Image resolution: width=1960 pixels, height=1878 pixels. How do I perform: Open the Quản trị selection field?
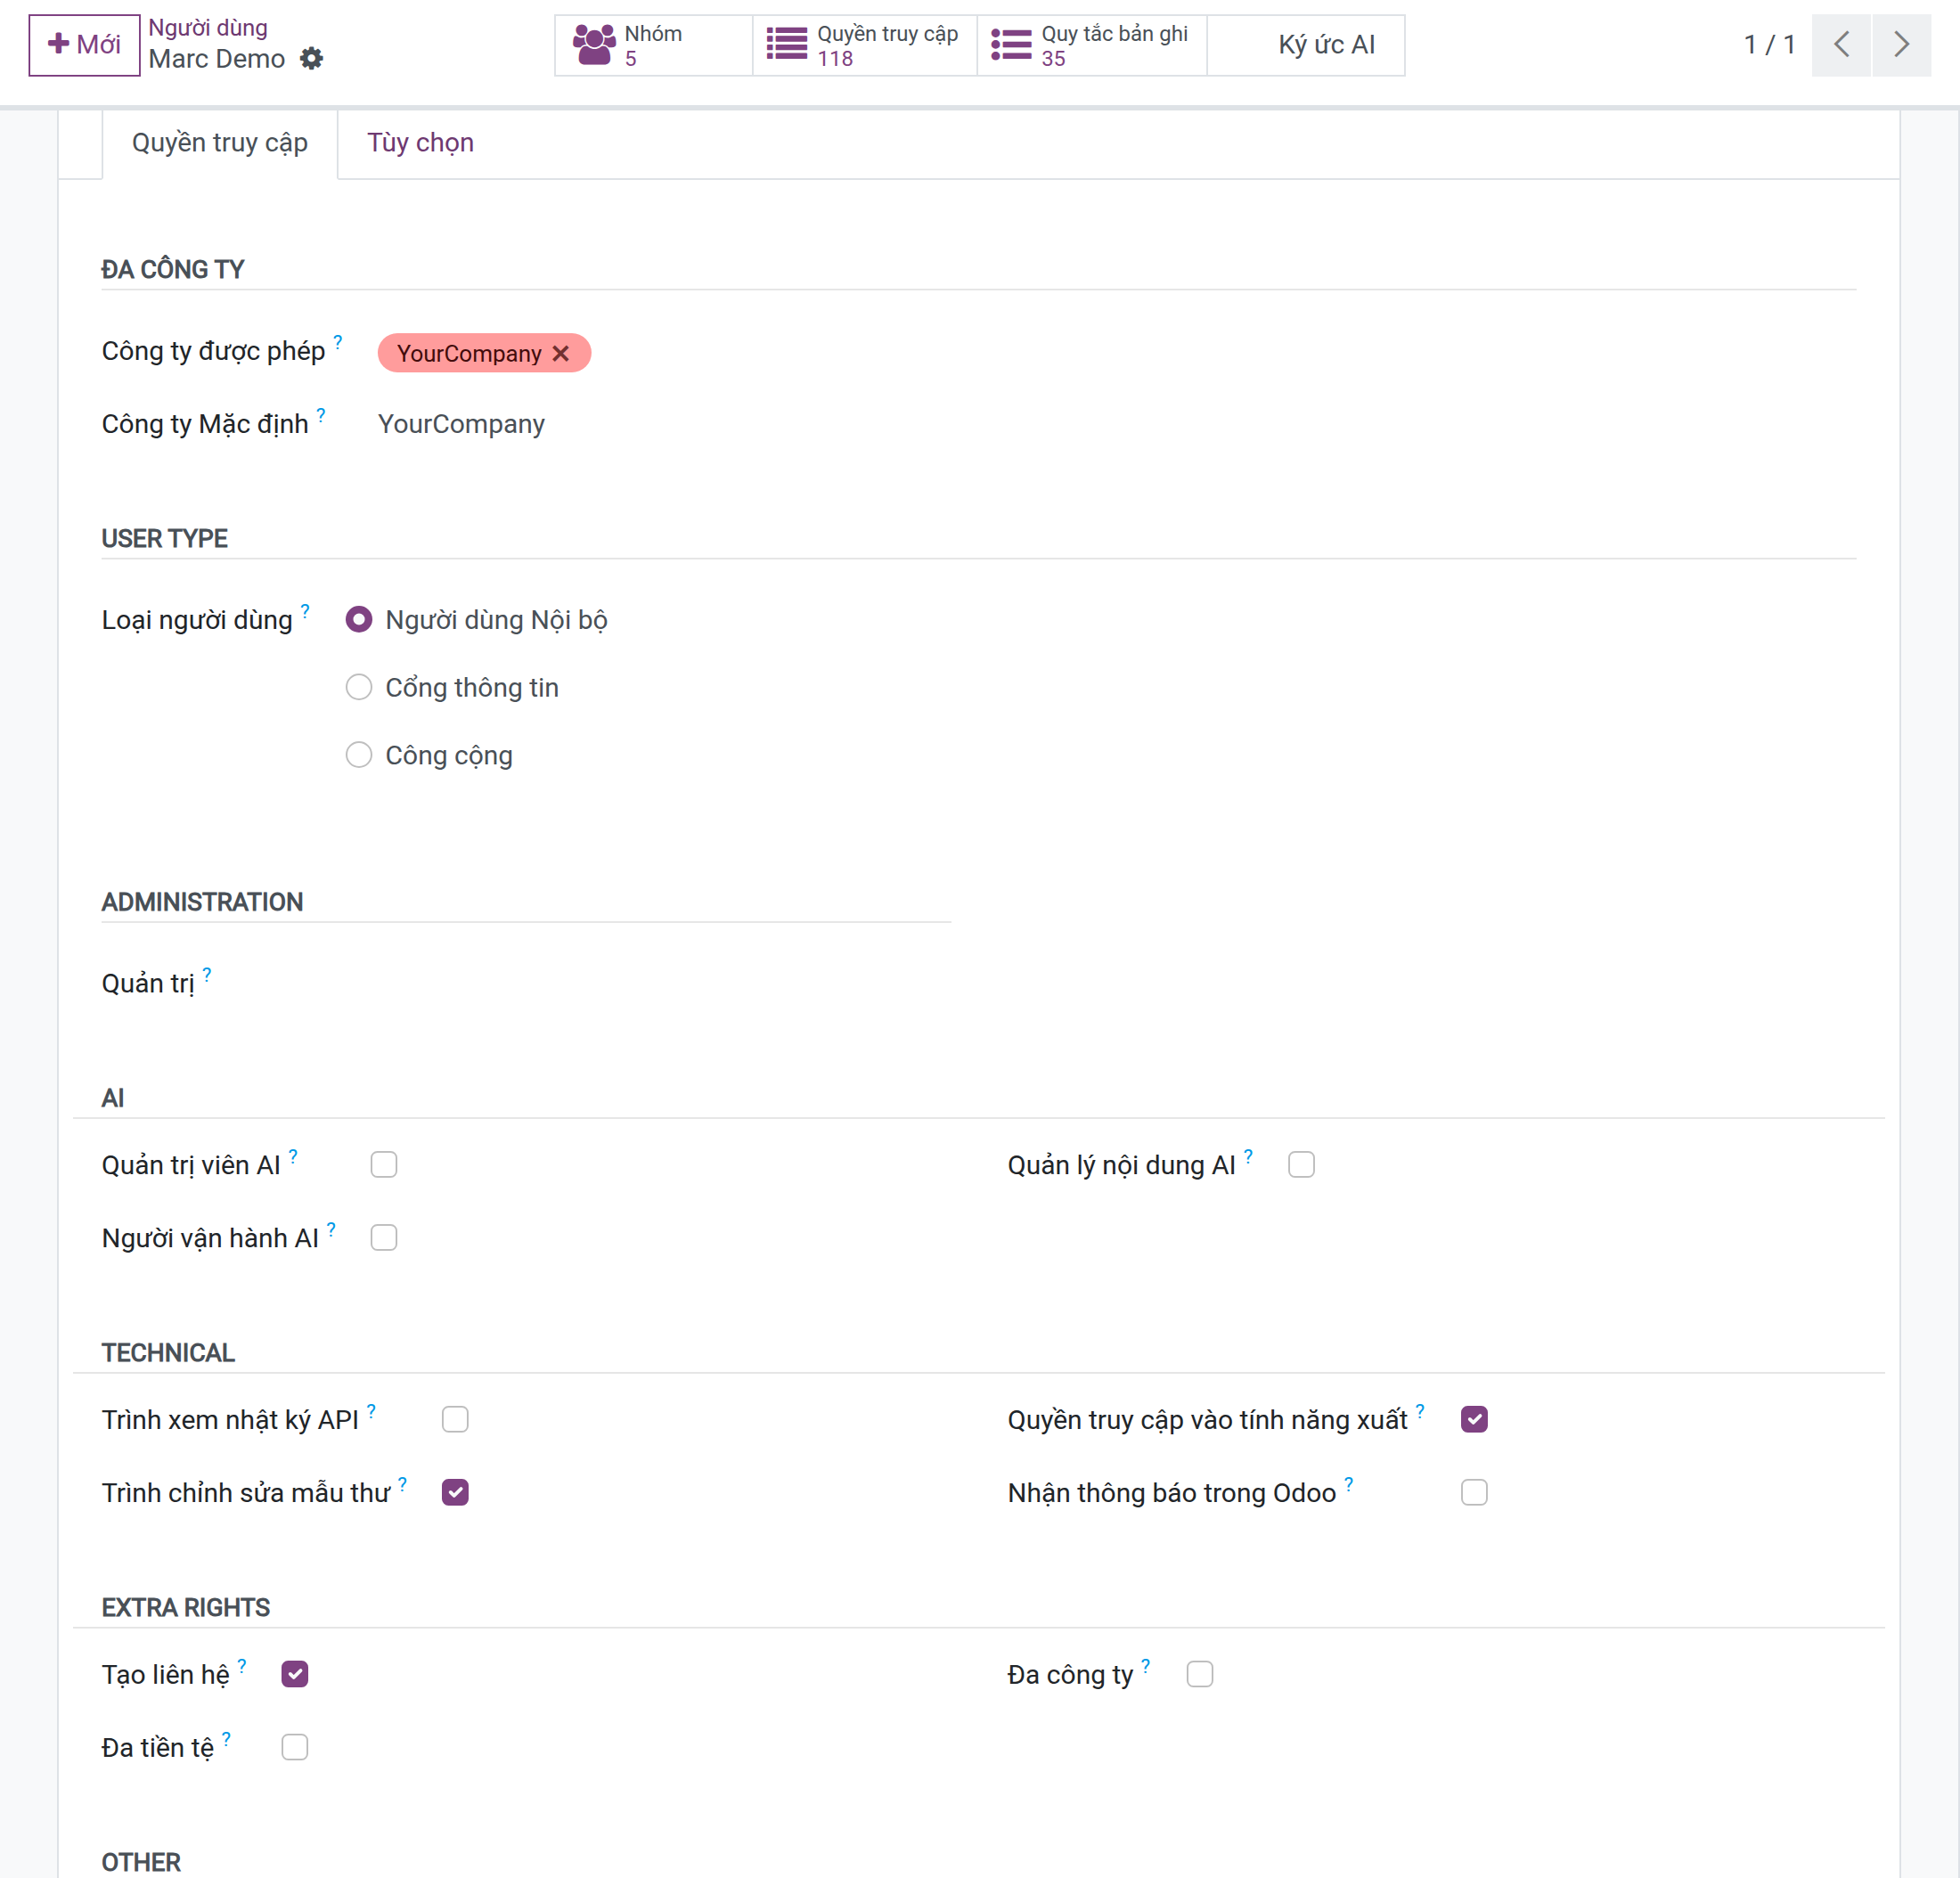(660, 983)
